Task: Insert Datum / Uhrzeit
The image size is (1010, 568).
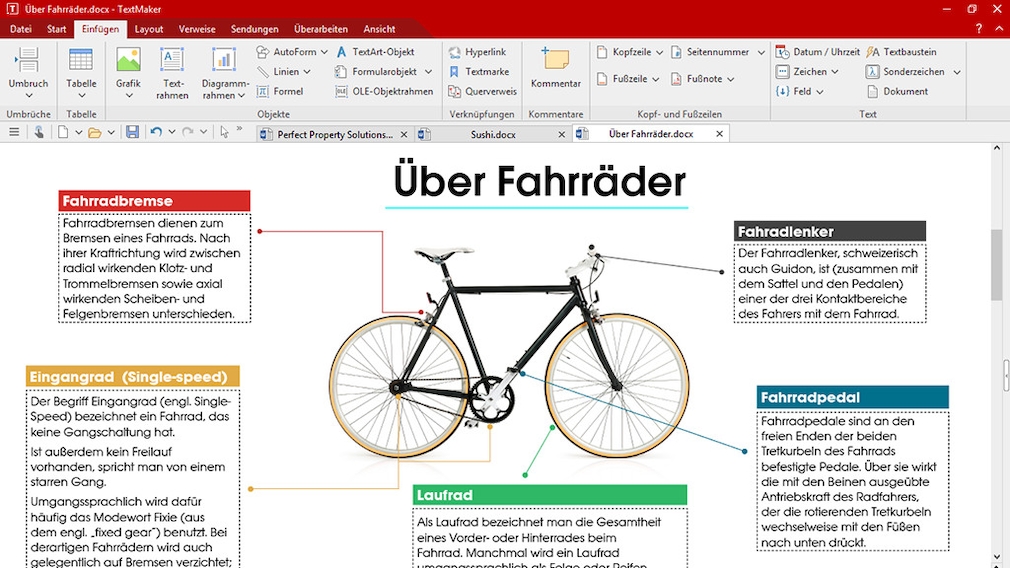Action: pyautogui.click(x=783, y=52)
